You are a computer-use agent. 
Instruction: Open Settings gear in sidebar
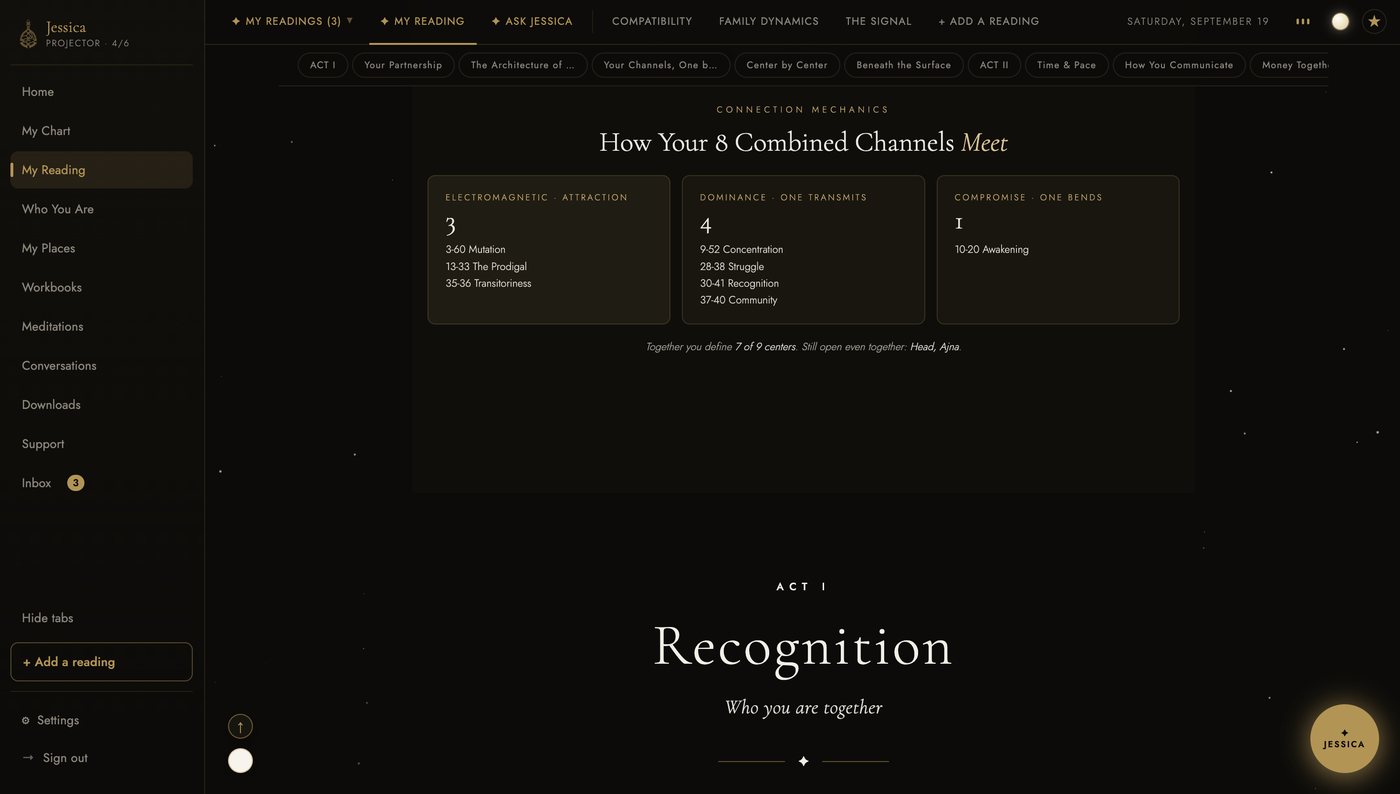(26, 720)
